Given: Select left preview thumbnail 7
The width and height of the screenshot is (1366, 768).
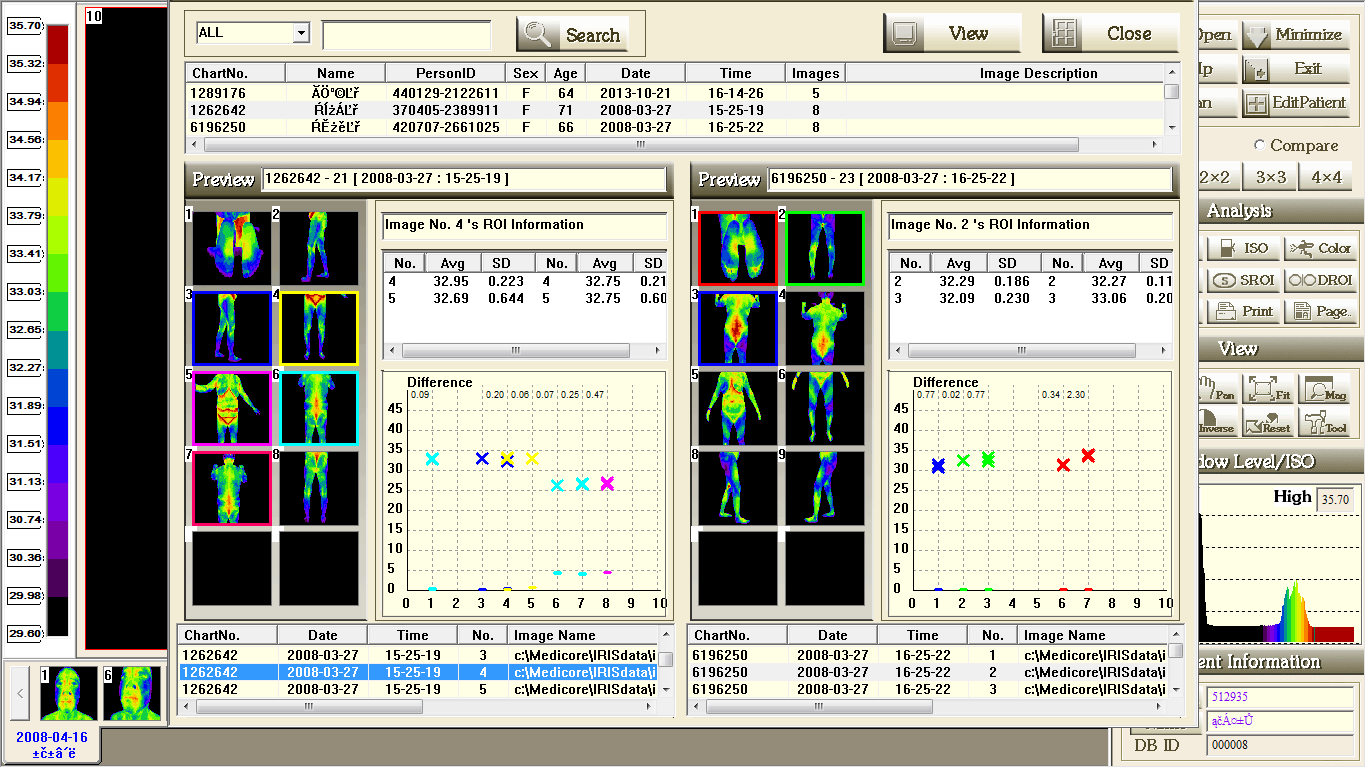Looking at the screenshot, I should pyautogui.click(x=231, y=488).
